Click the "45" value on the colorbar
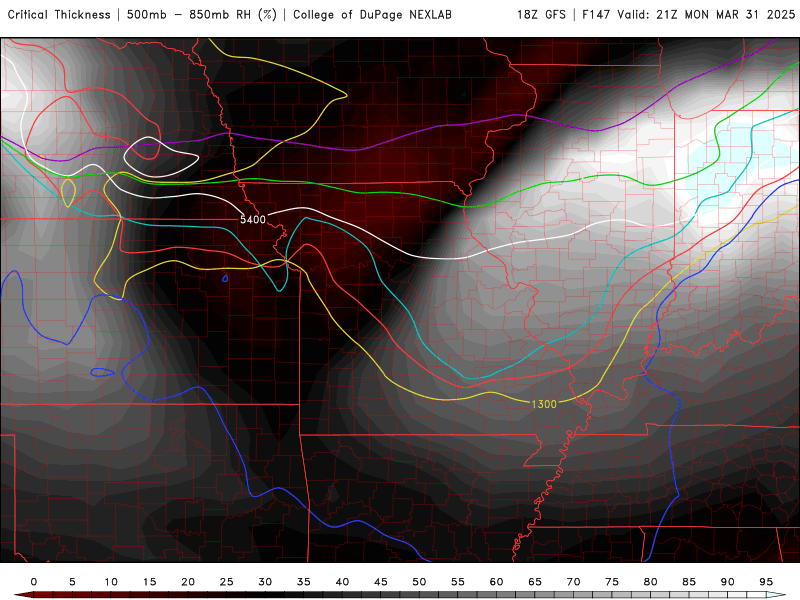 coord(381,582)
